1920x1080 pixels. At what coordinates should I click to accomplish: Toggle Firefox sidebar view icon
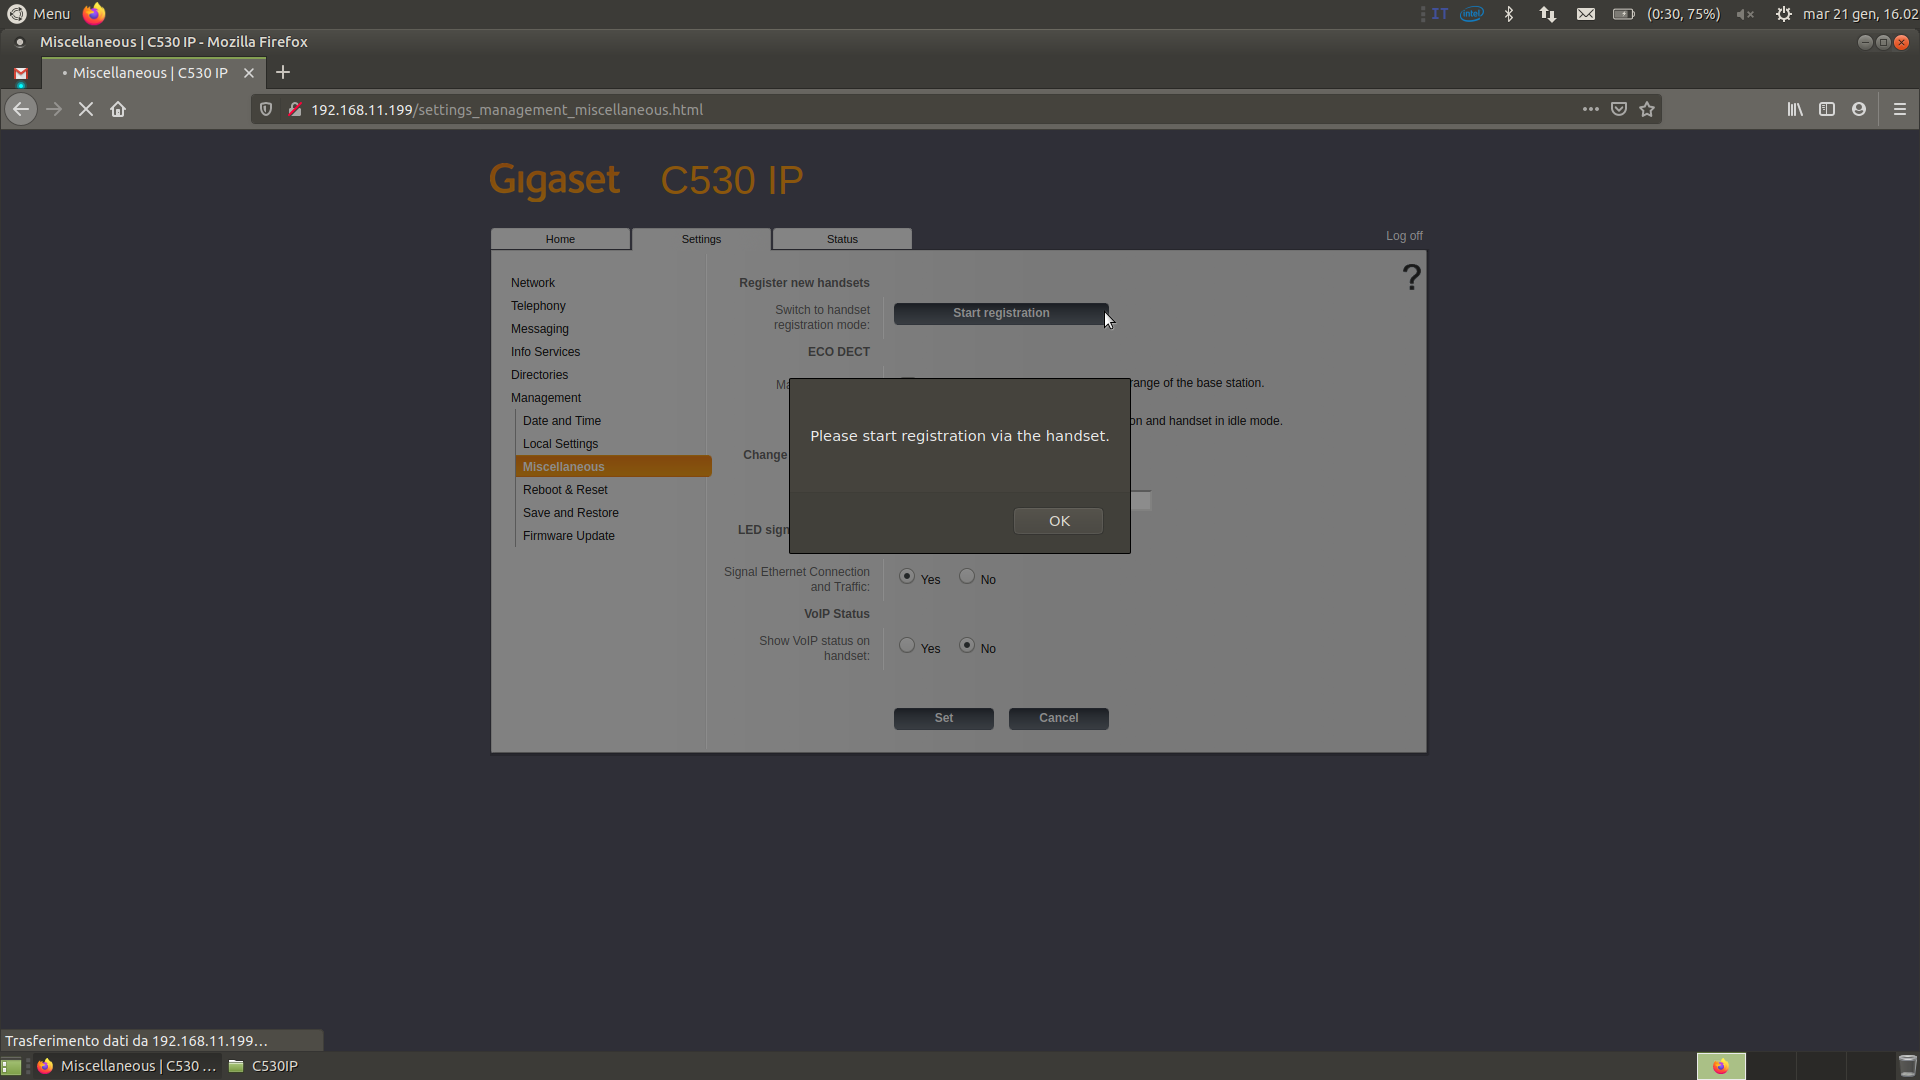pos(1827,109)
